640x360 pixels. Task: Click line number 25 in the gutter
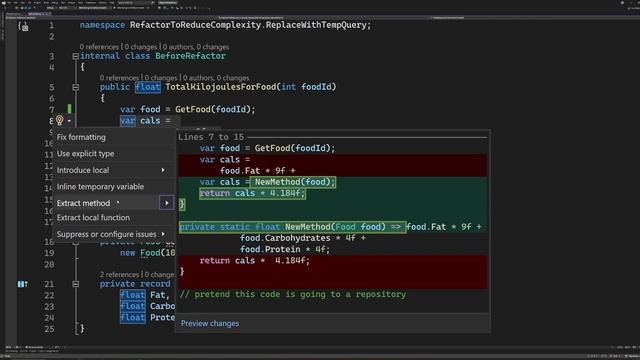coord(49,329)
